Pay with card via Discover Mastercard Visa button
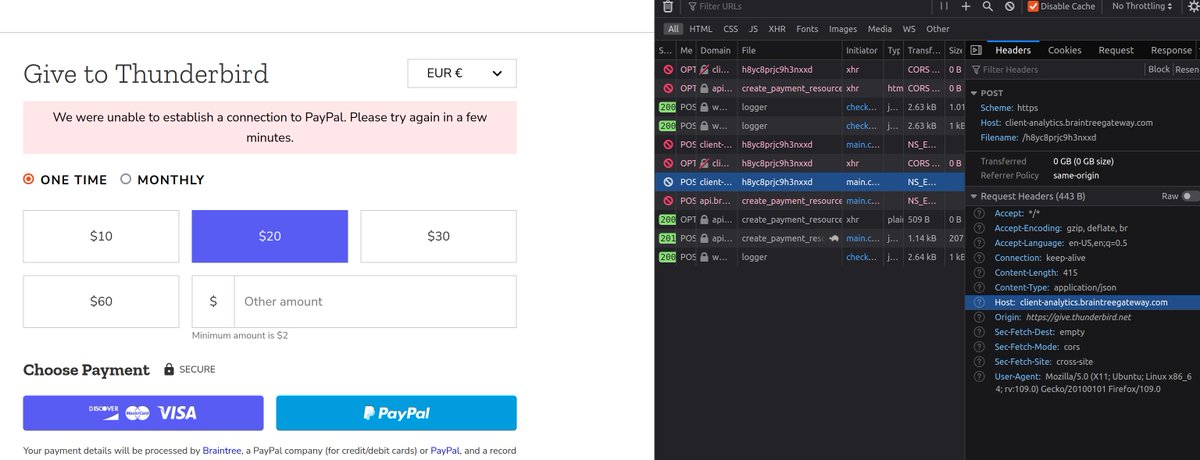The image size is (1200, 460). point(143,413)
